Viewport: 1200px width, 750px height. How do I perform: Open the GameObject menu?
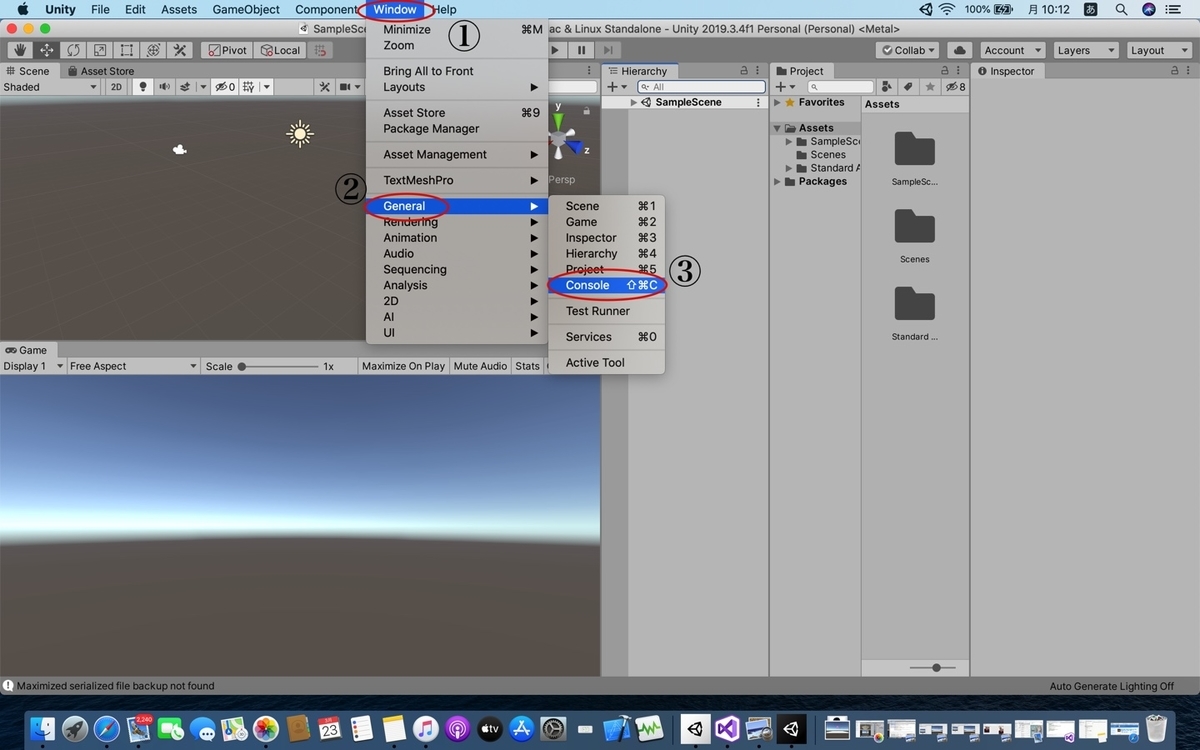[246, 9]
